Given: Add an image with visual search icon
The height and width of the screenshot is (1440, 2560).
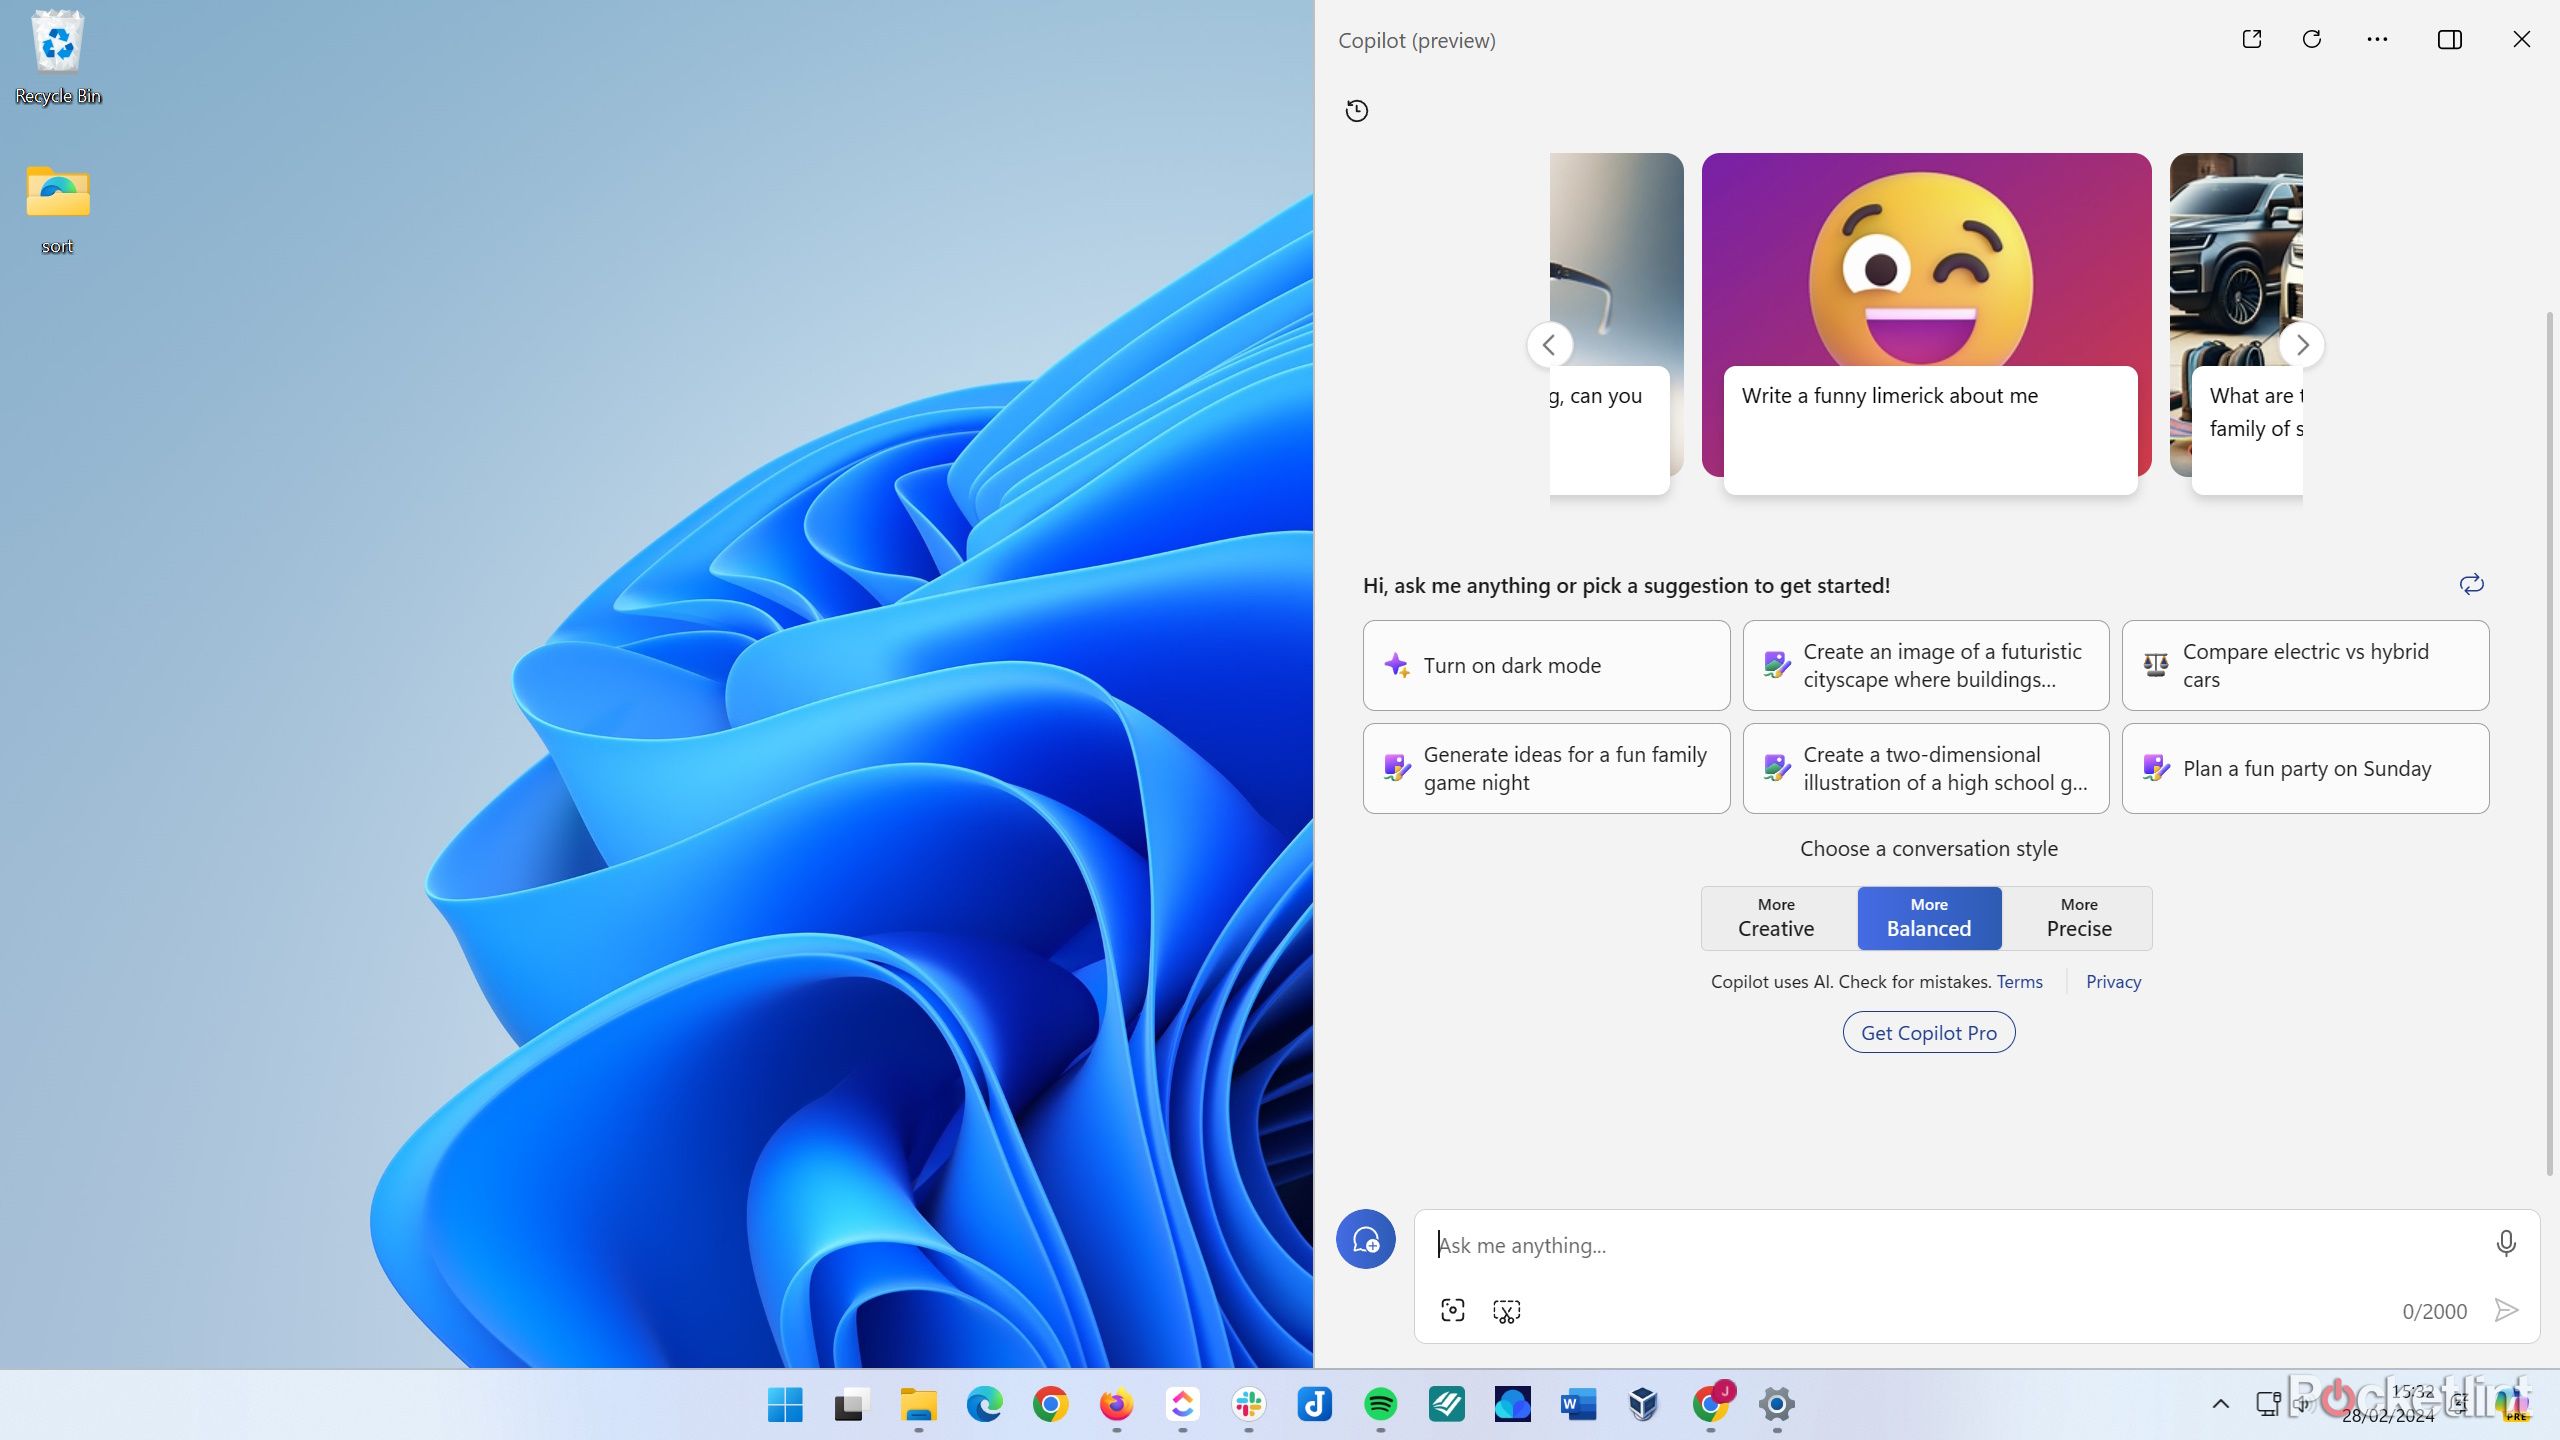Looking at the screenshot, I should click(1453, 1310).
